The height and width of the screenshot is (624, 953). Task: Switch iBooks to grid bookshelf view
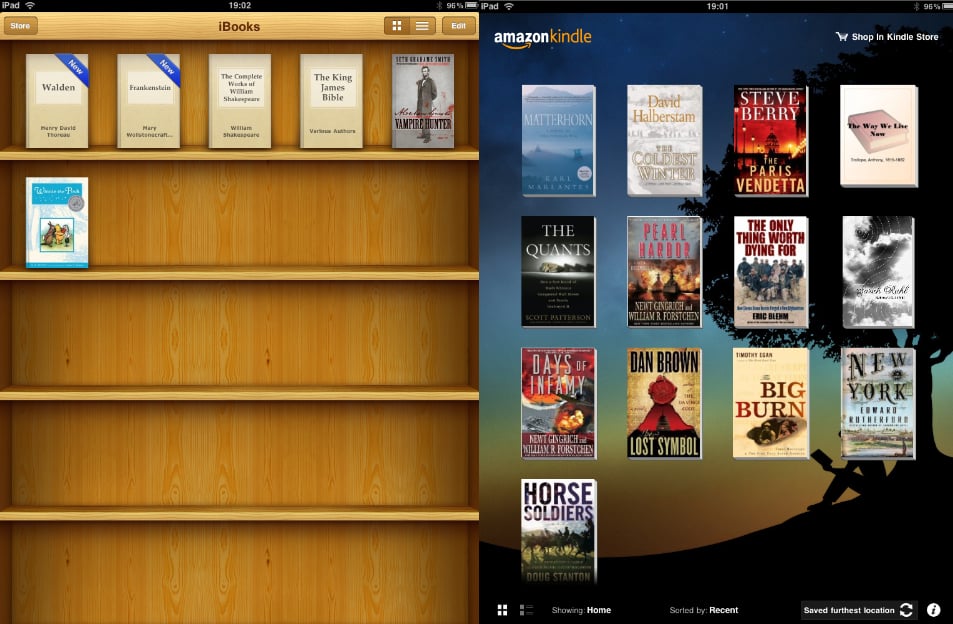pos(397,26)
